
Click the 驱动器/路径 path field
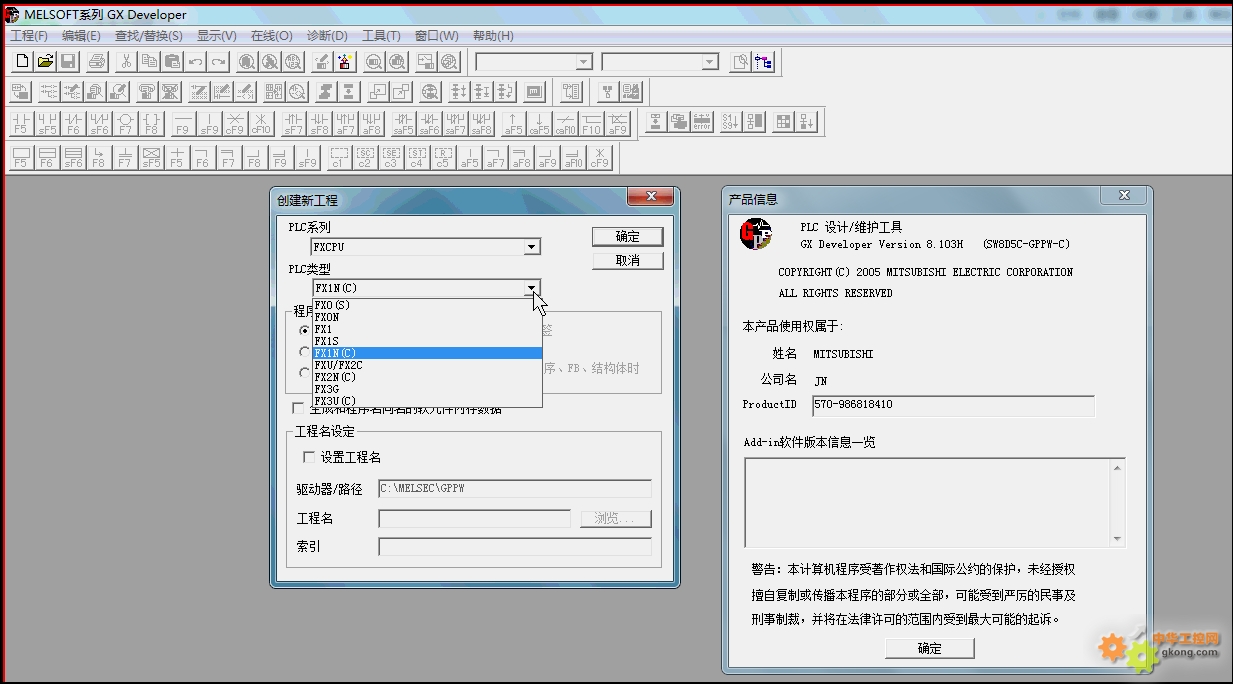pyautogui.click(x=515, y=489)
